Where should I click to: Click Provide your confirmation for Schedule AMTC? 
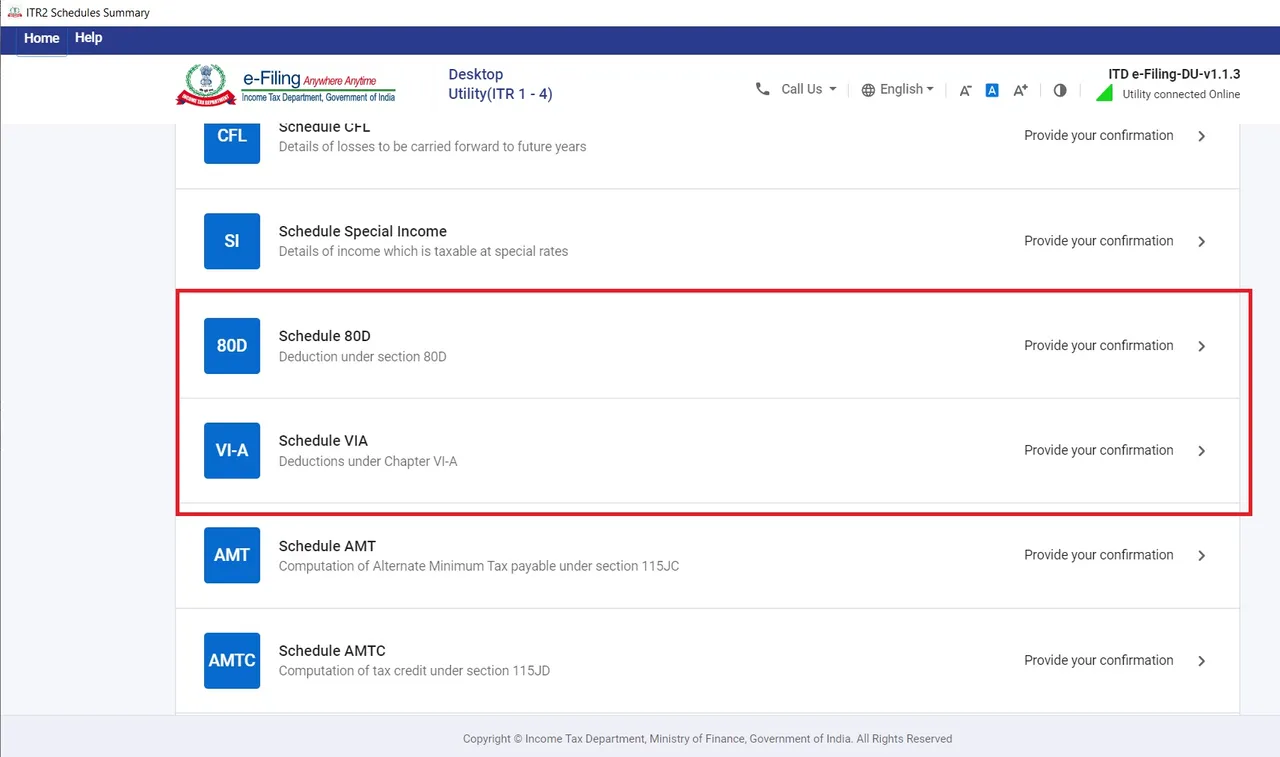coord(1099,659)
